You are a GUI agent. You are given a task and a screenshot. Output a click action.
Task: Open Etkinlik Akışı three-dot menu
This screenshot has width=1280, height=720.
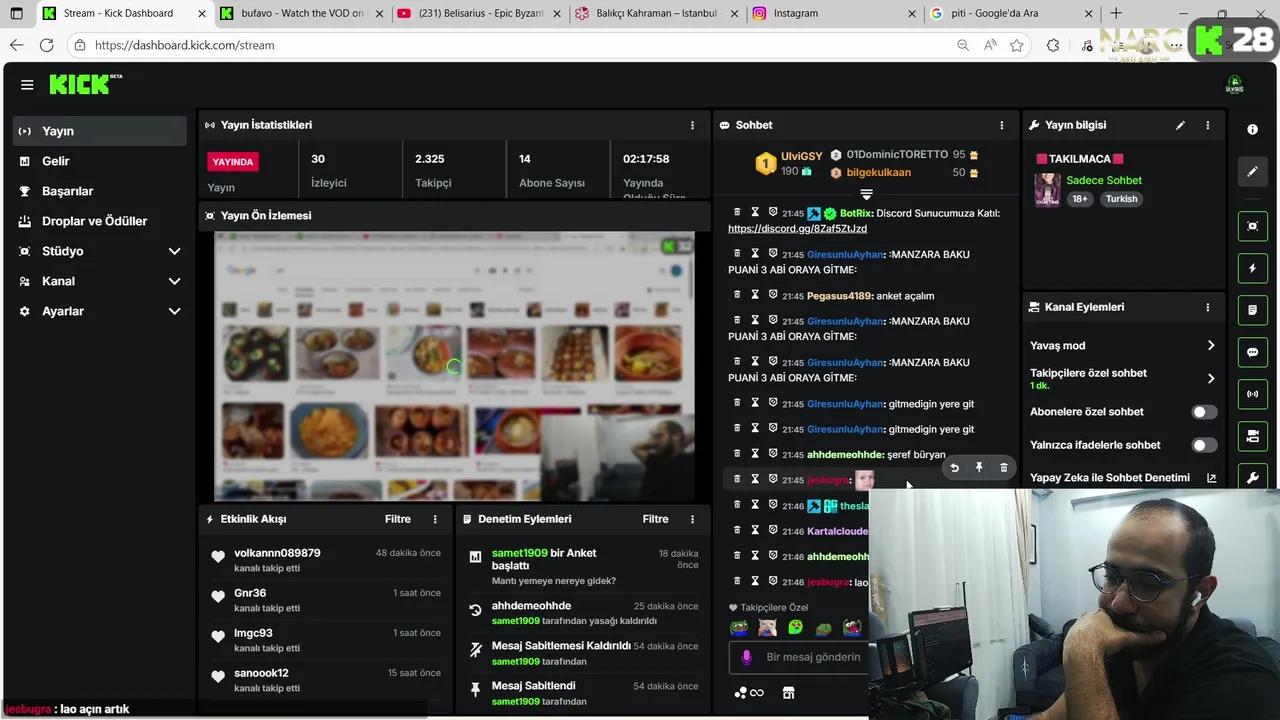[x=435, y=519]
